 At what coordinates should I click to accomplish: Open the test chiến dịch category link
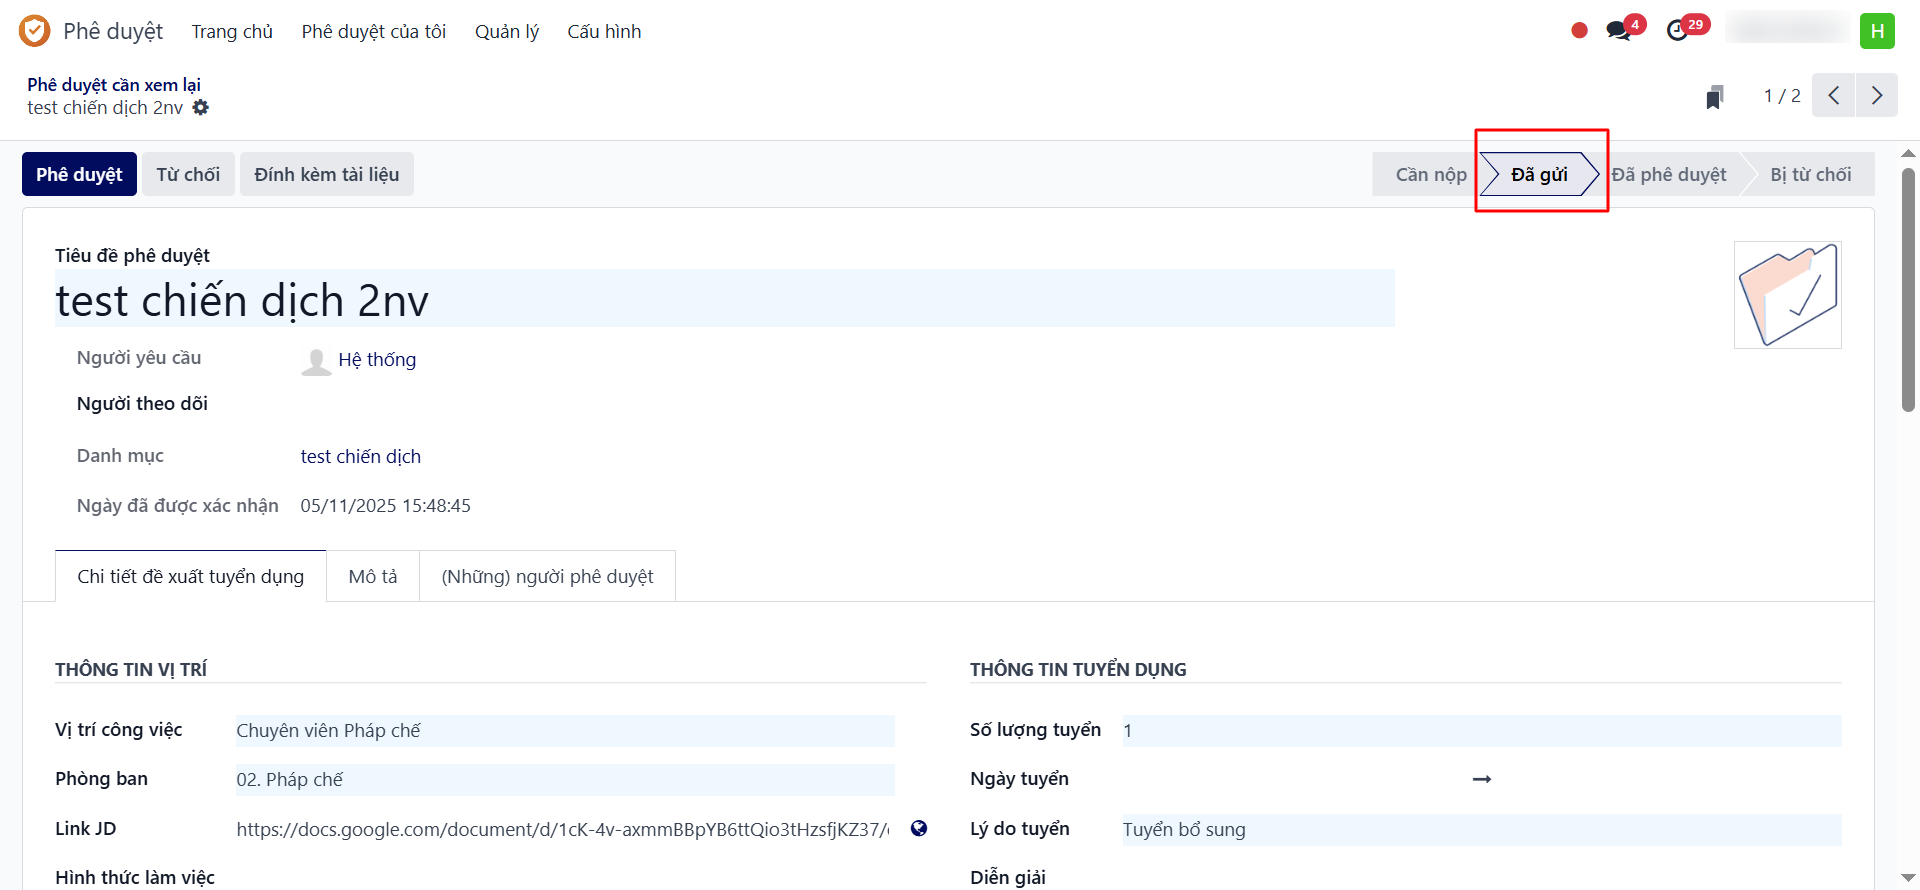pos(361,457)
